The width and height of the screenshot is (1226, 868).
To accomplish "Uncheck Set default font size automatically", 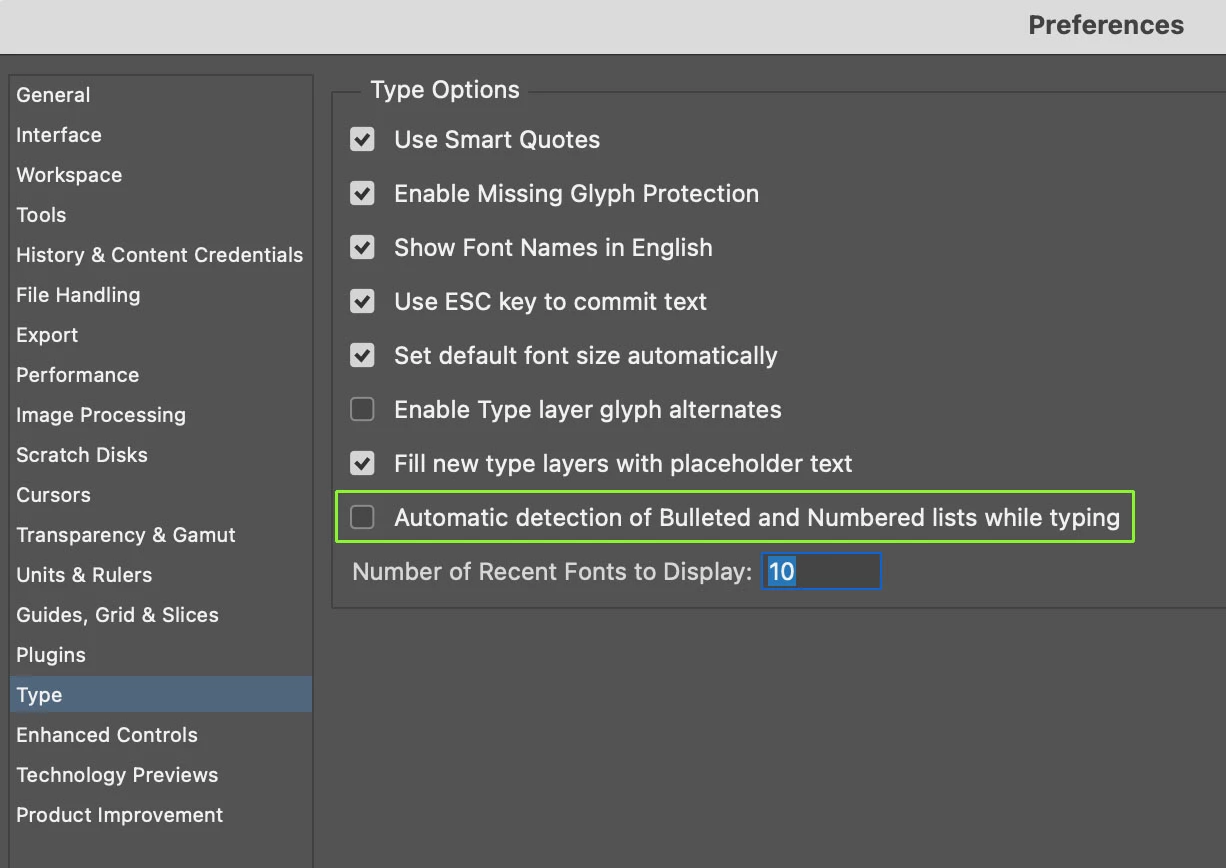I will (362, 356).
